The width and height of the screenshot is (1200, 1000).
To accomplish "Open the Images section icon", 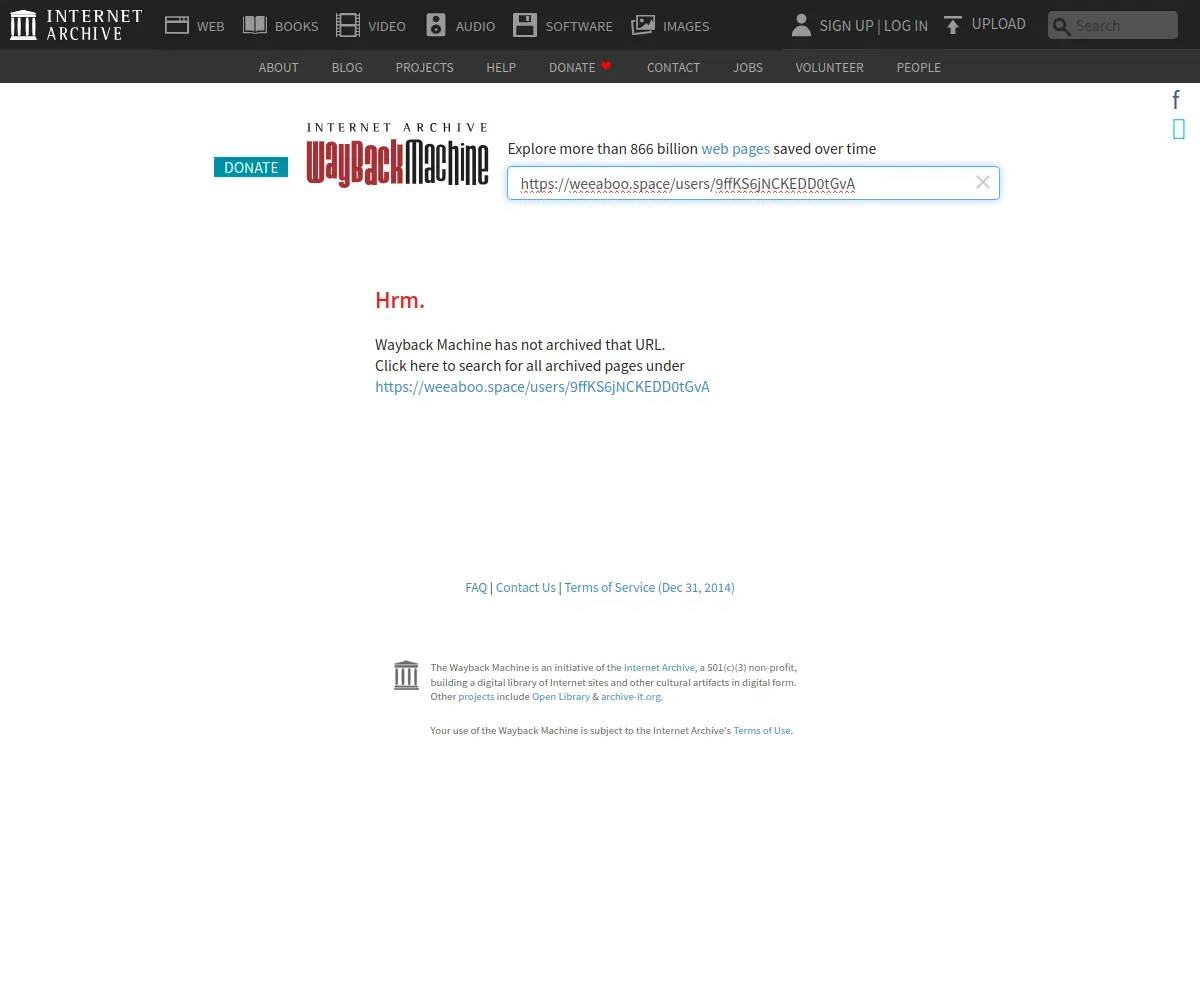I will click(x=643, y=25).
